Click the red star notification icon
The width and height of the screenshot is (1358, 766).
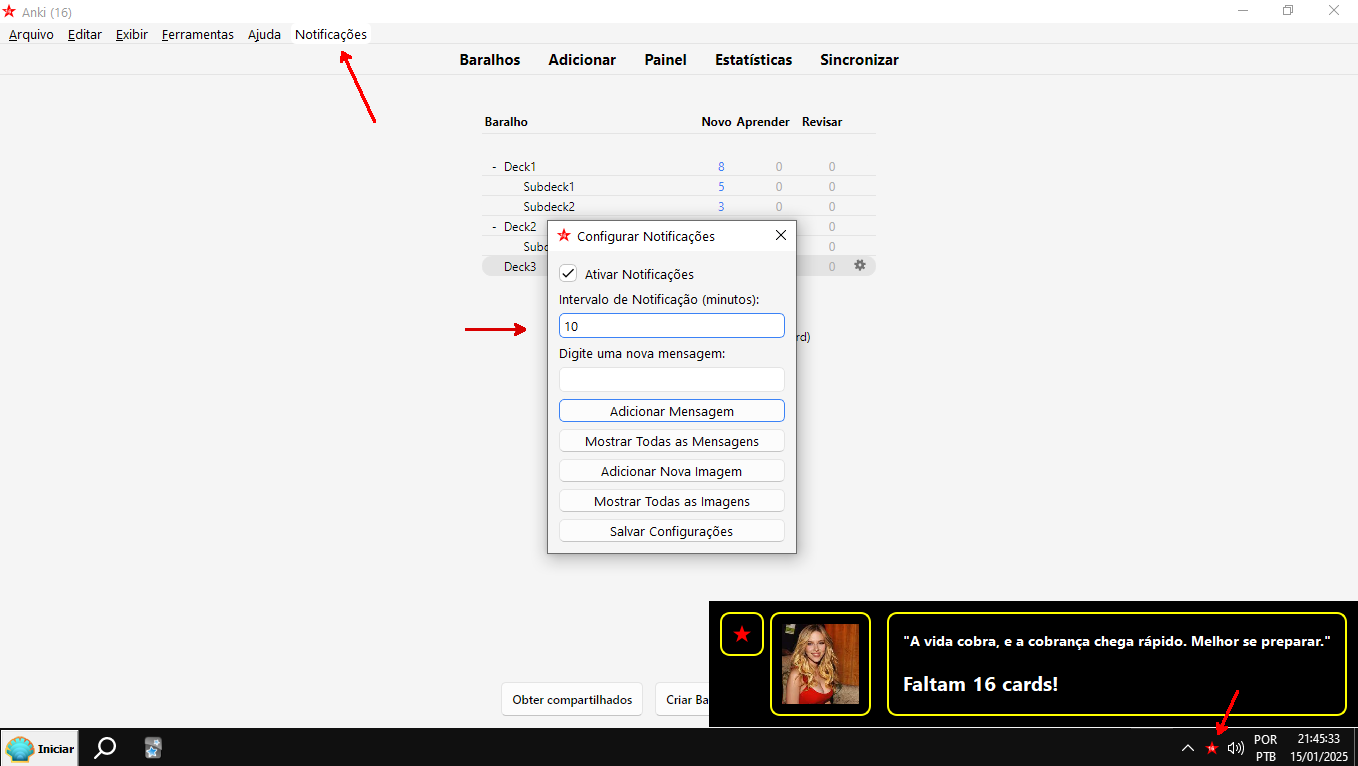[742, 634]
